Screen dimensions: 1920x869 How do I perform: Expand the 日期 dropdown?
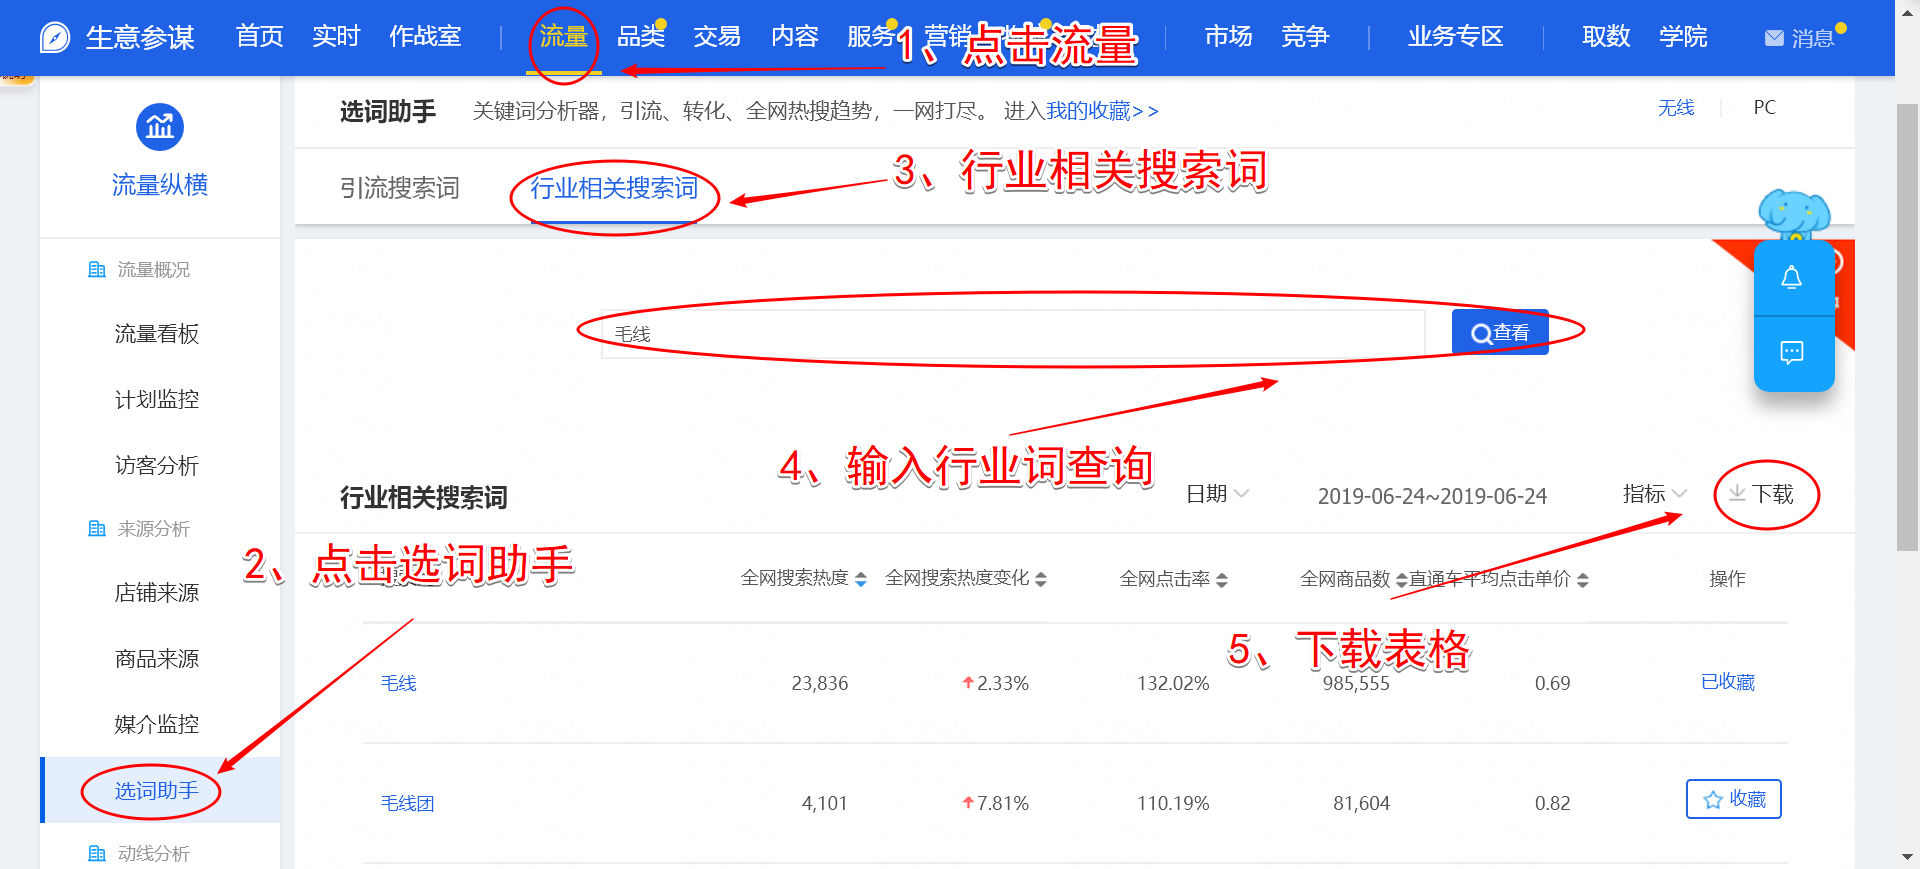point(1217,493)
